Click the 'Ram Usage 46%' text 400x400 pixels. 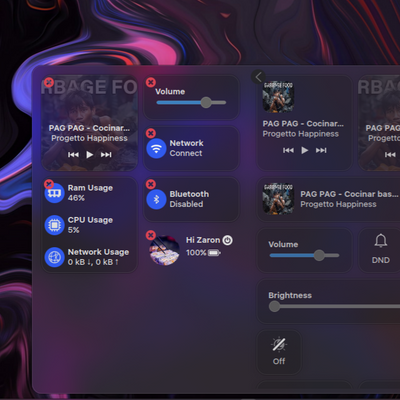click(x=90, y=193)
